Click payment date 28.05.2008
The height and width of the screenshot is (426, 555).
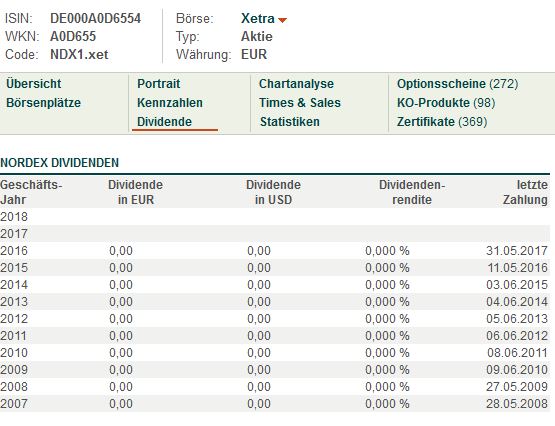click(x=517, y=403)
